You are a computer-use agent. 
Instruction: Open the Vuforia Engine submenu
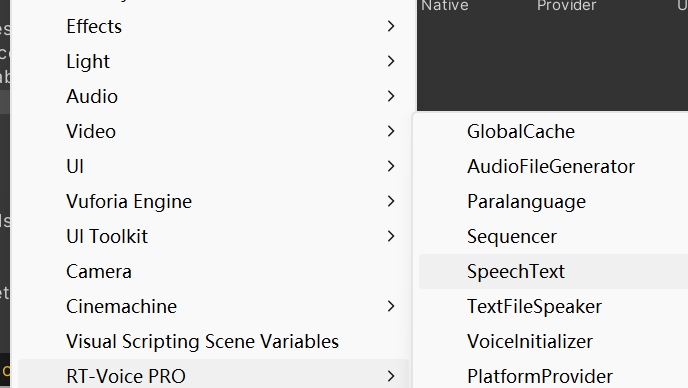[213, 201]
